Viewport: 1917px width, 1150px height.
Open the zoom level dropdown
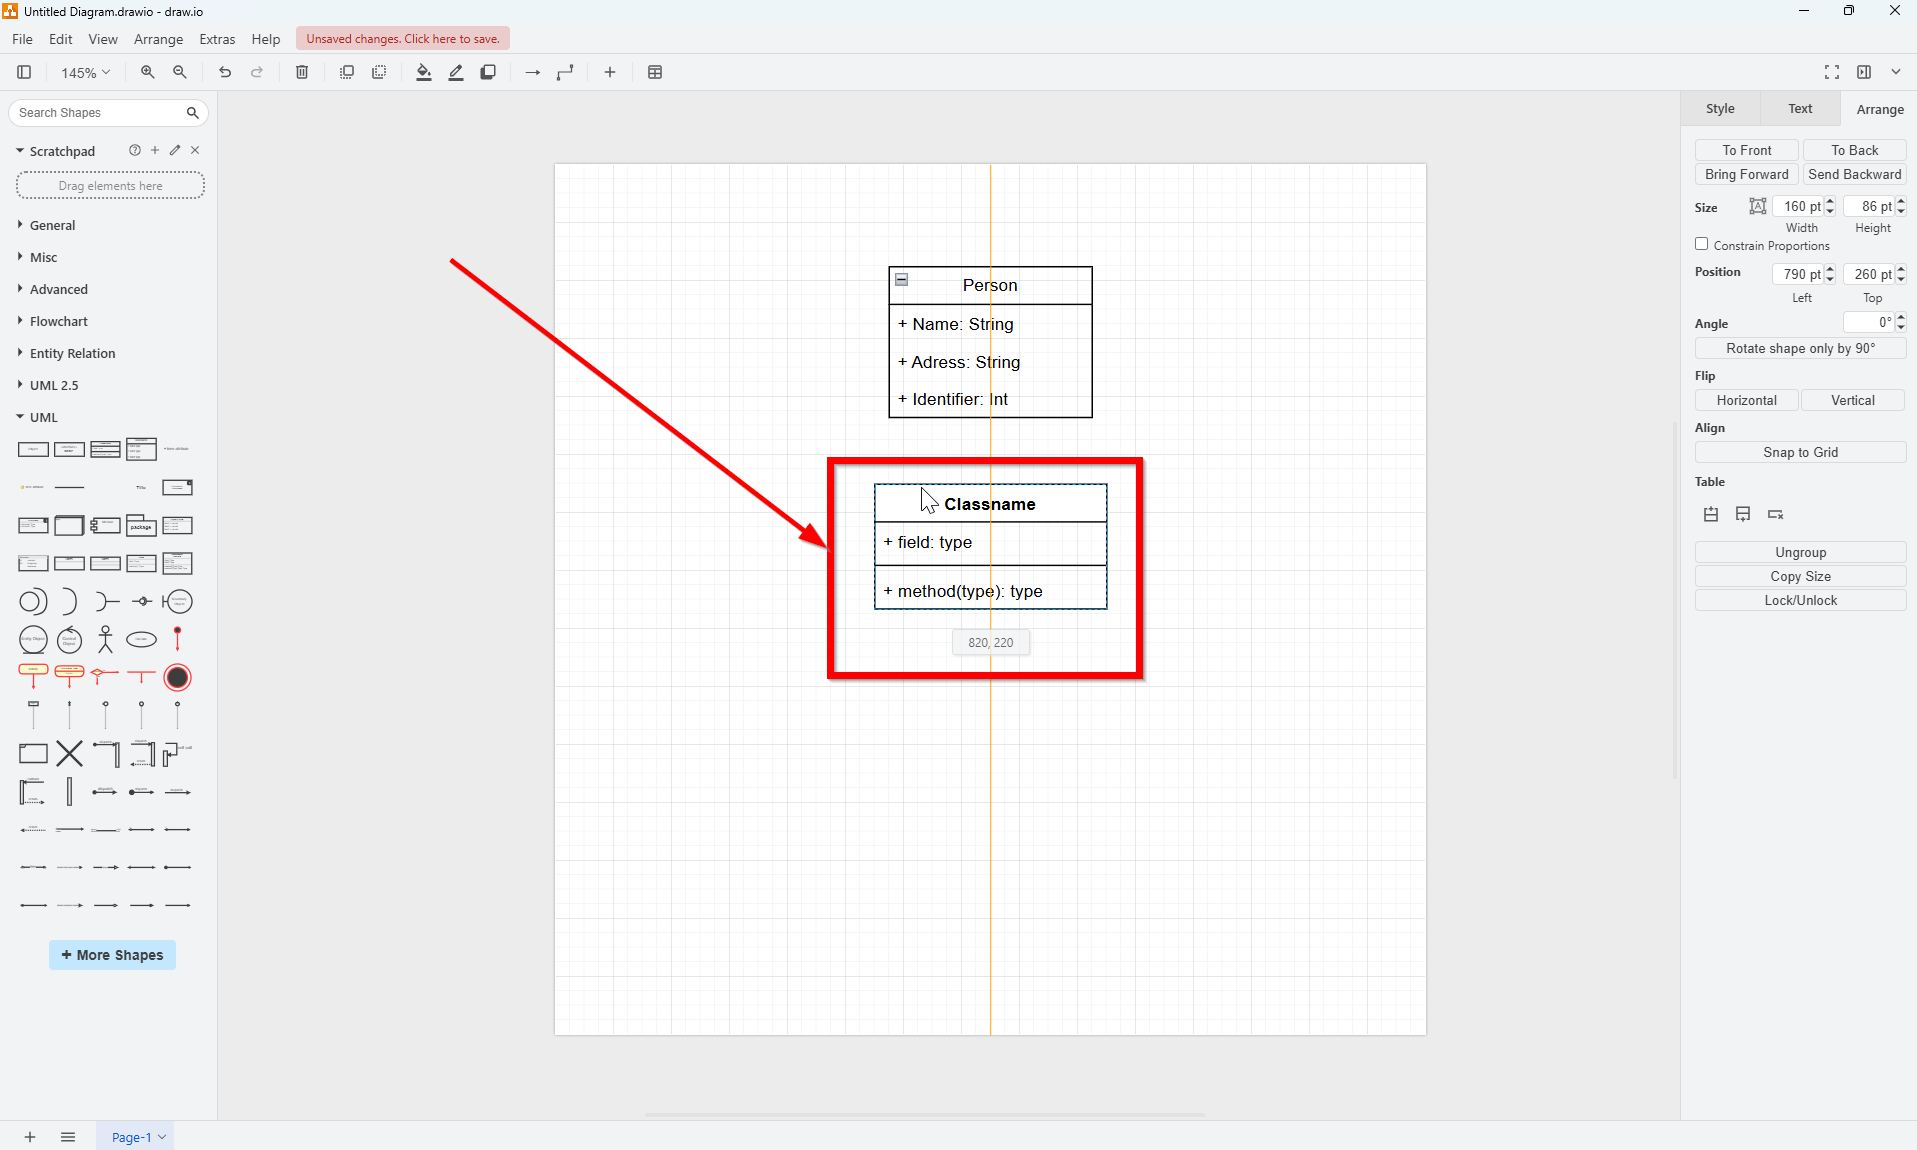84,72
